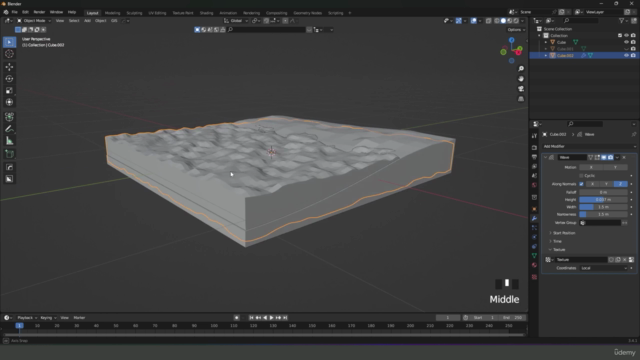640x360 pixels.
Task: Enable the Cyclic checkbox
Action: (x=581, y=176)
